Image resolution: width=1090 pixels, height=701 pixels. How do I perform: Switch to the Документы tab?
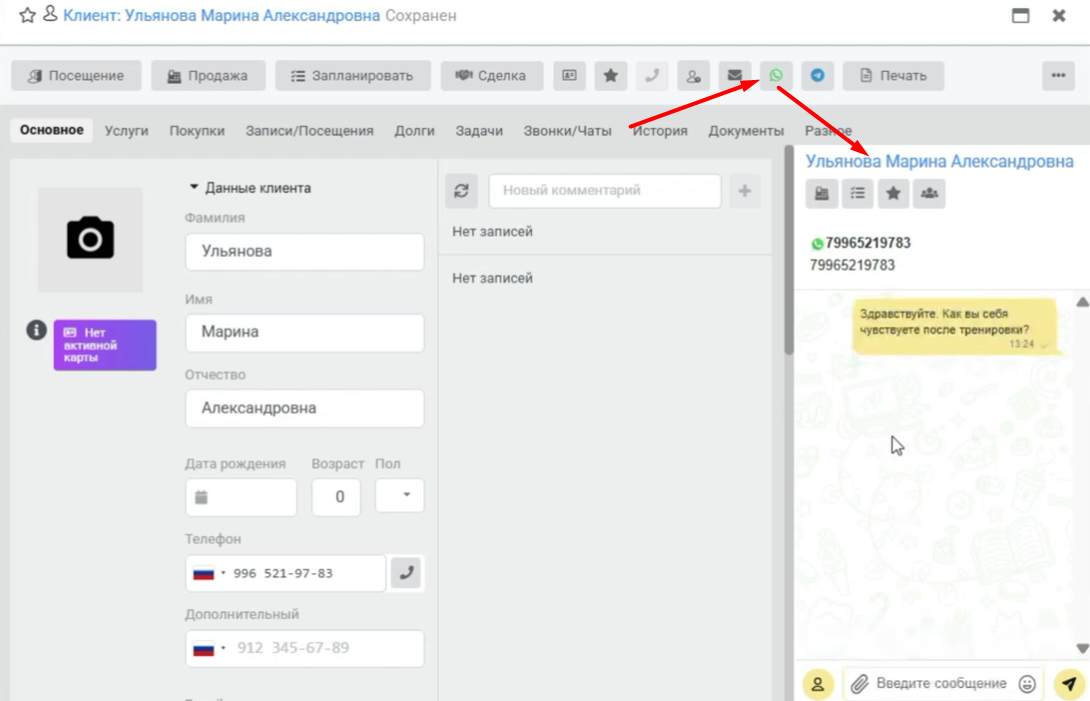746,131
